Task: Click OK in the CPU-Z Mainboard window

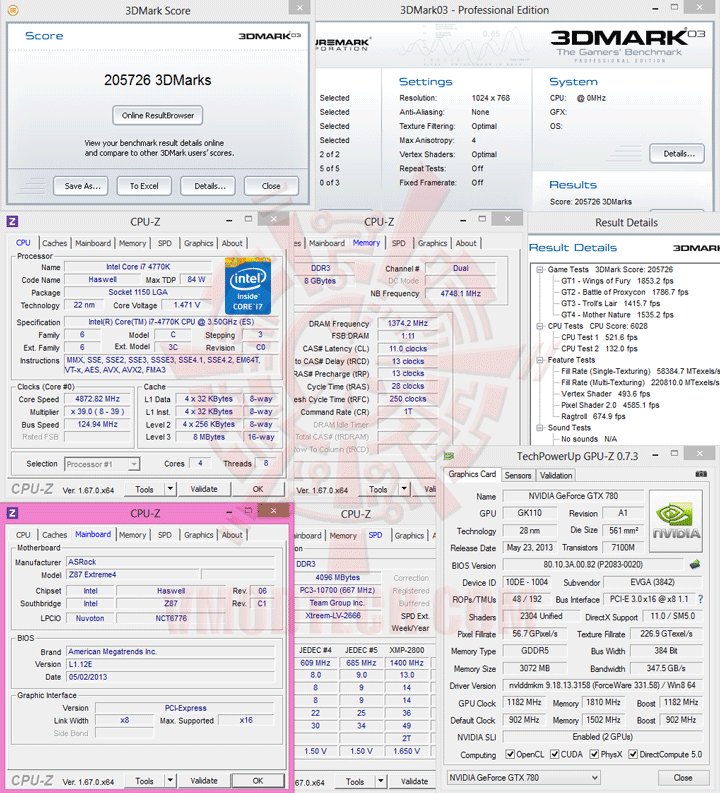Action: tap(258, 780)
